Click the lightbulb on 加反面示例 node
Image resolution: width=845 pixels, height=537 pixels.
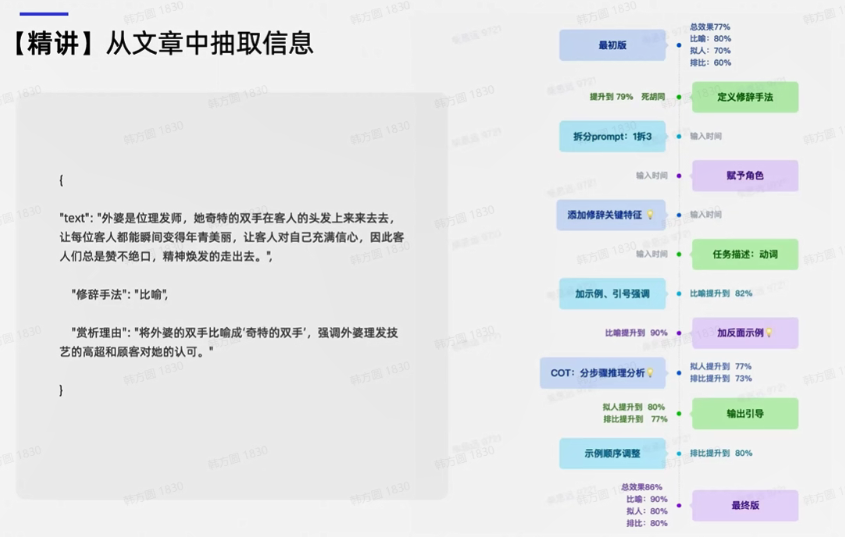coord(769,333)
